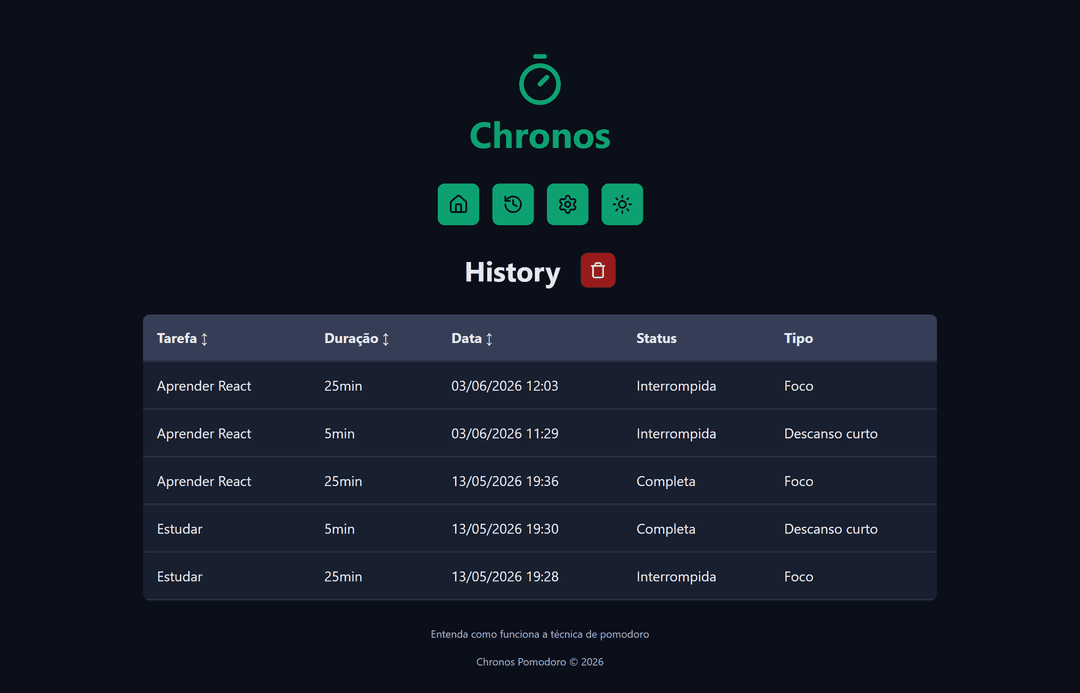1080x693 pixels.
Task: Click Descanso curto in the 19:30 row
Action: click(x=831, y=528)
